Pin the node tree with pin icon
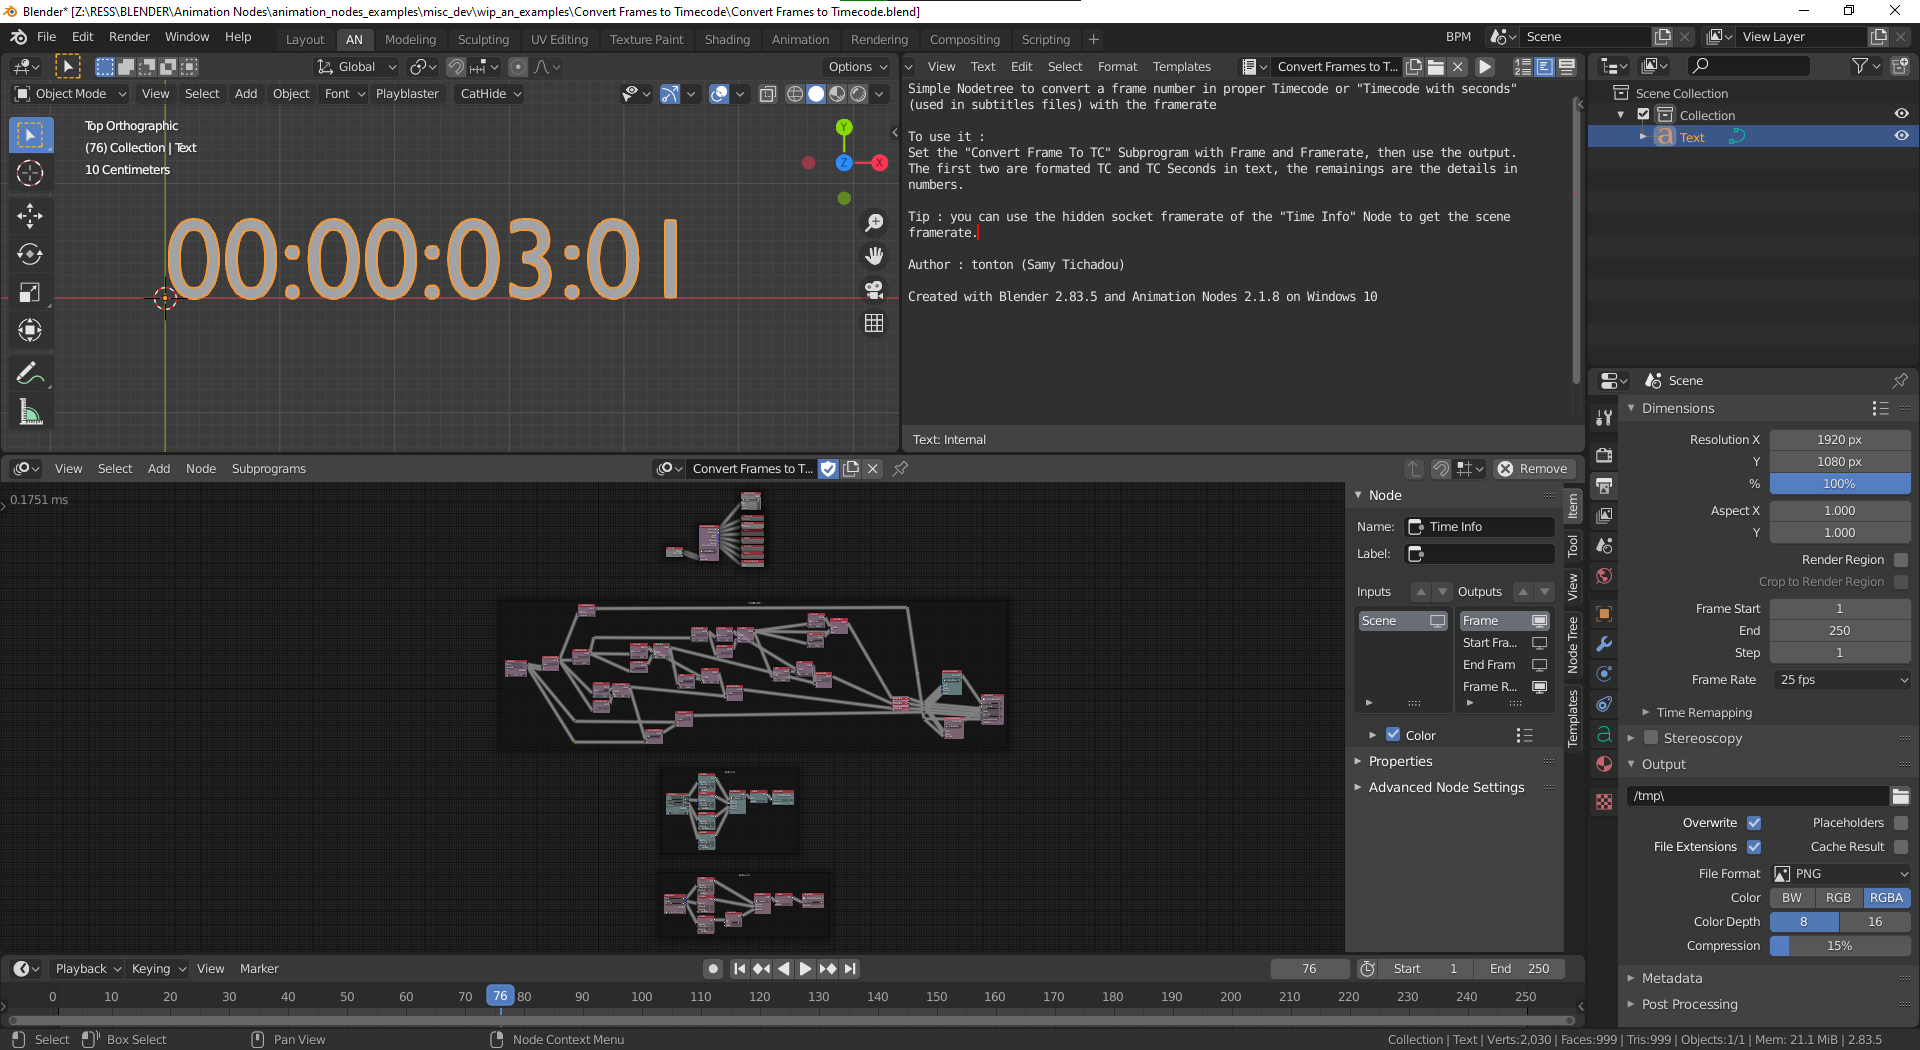Viewport: 1920px width, 1050px height. tap(900, 468)
